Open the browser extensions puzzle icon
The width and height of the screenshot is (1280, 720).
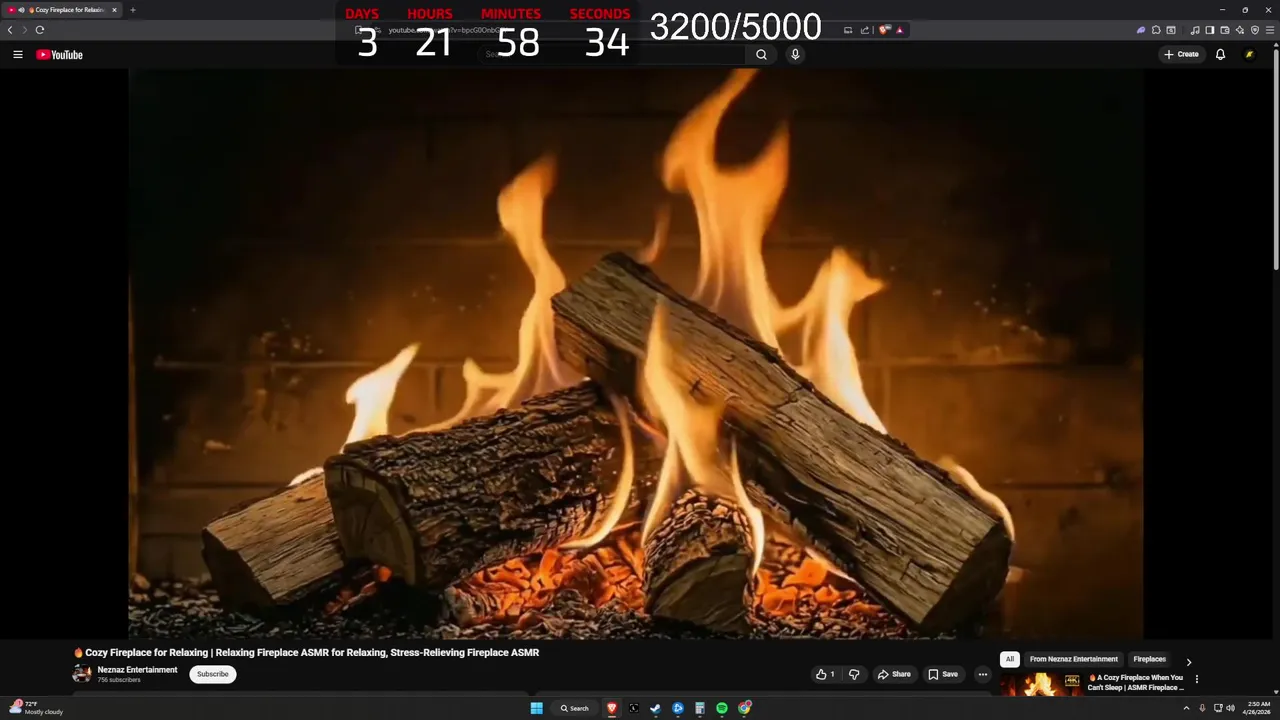[x=1156, y=30]
